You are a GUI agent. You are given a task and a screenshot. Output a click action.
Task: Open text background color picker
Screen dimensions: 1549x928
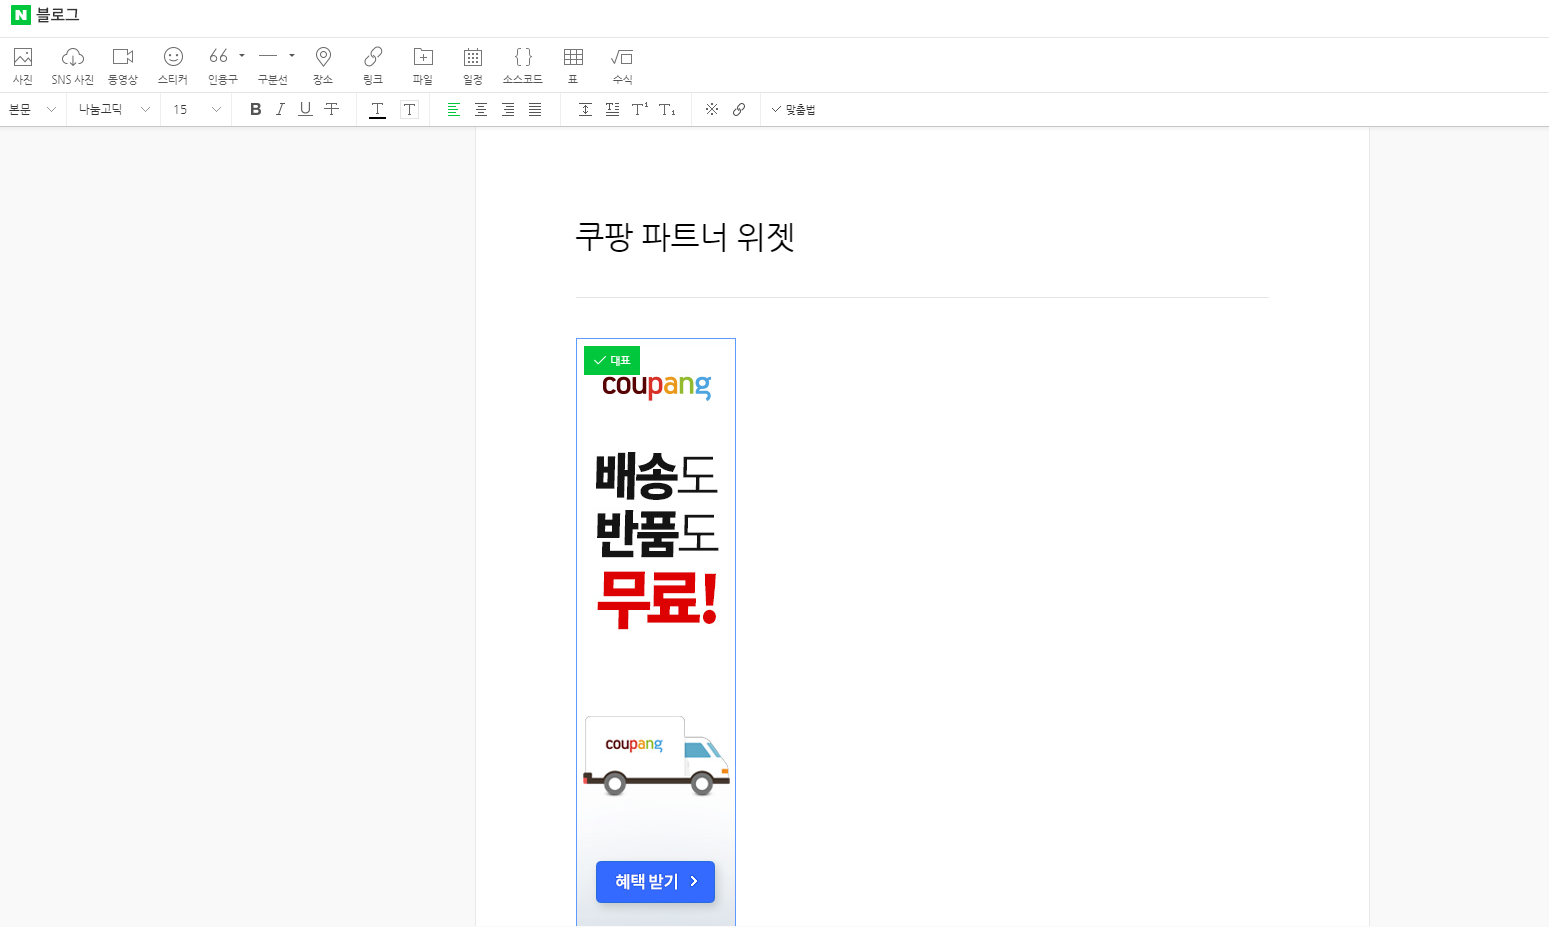(409, 110)
